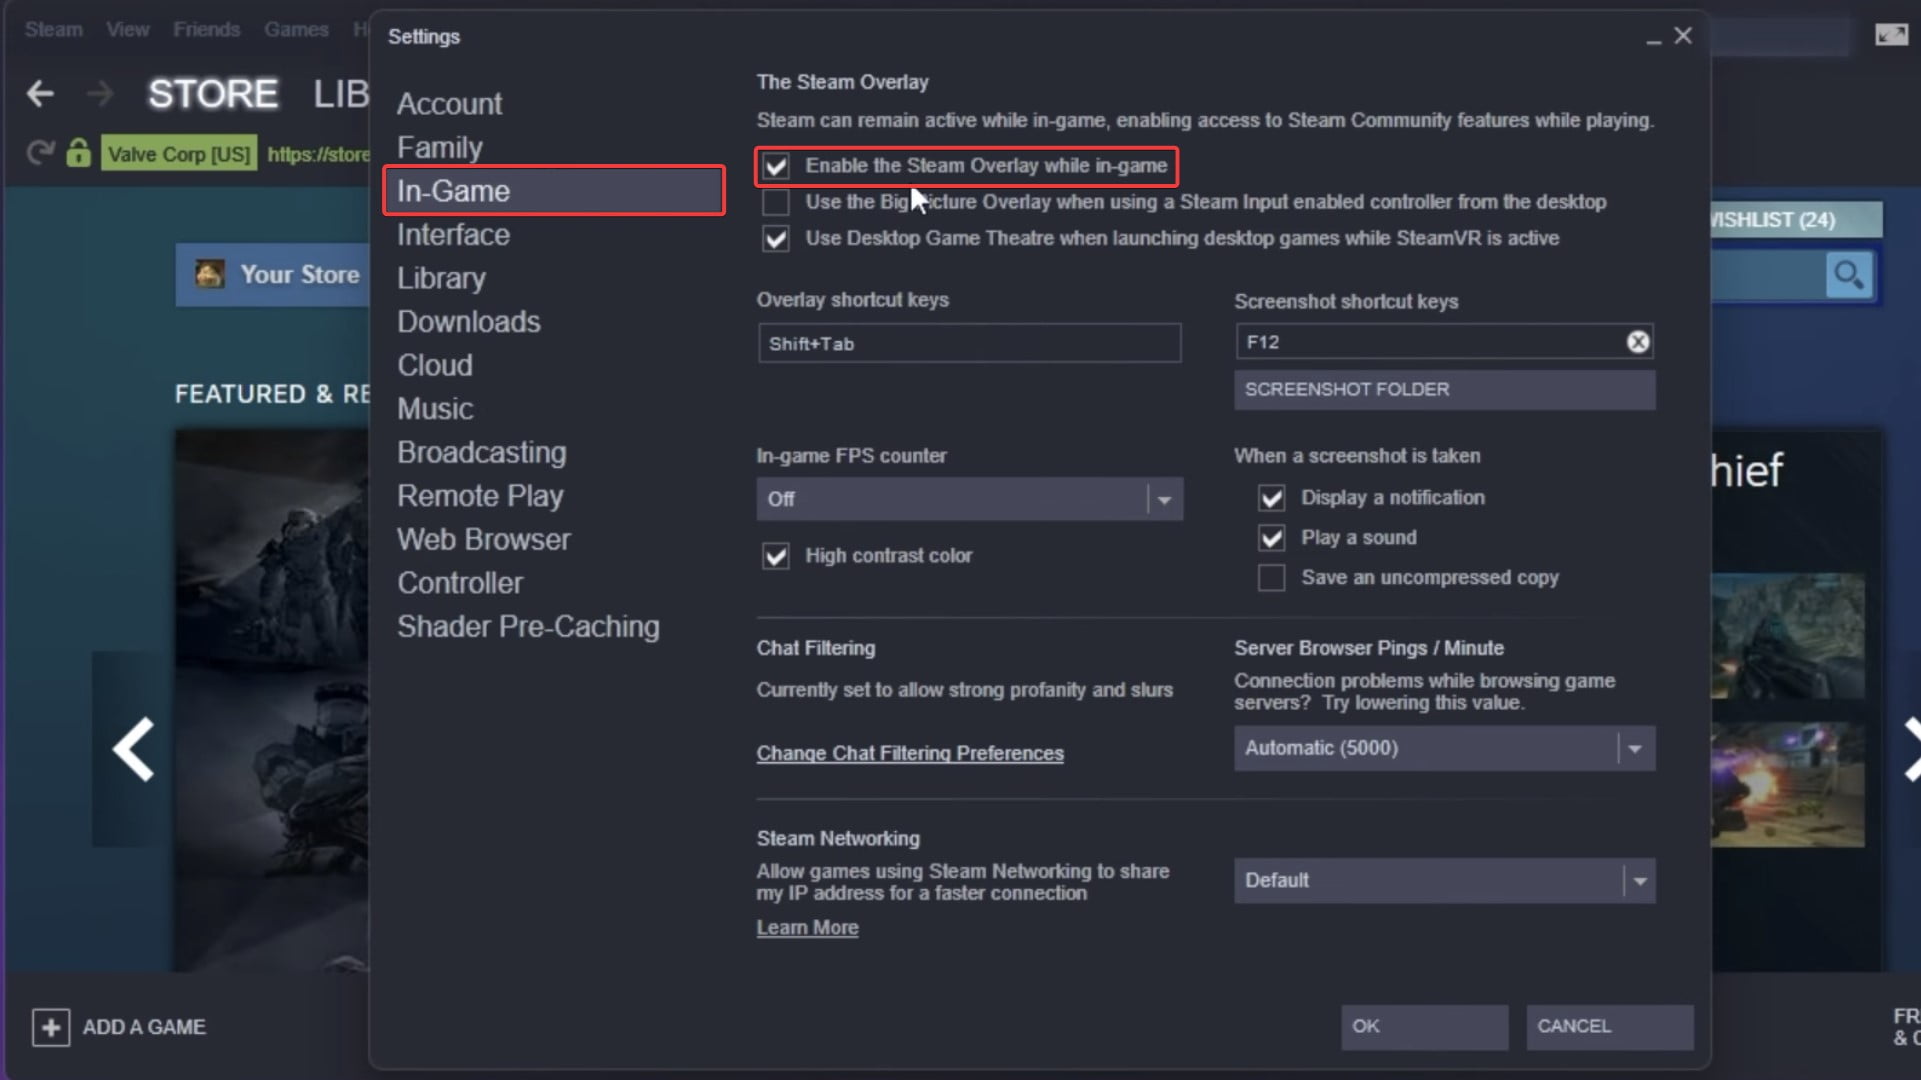Viewport: 1921px width, 1080px height.
Task: Uncheck Play a sound for screenshots
Action: pyautogui.click(x=1271, y=538)
